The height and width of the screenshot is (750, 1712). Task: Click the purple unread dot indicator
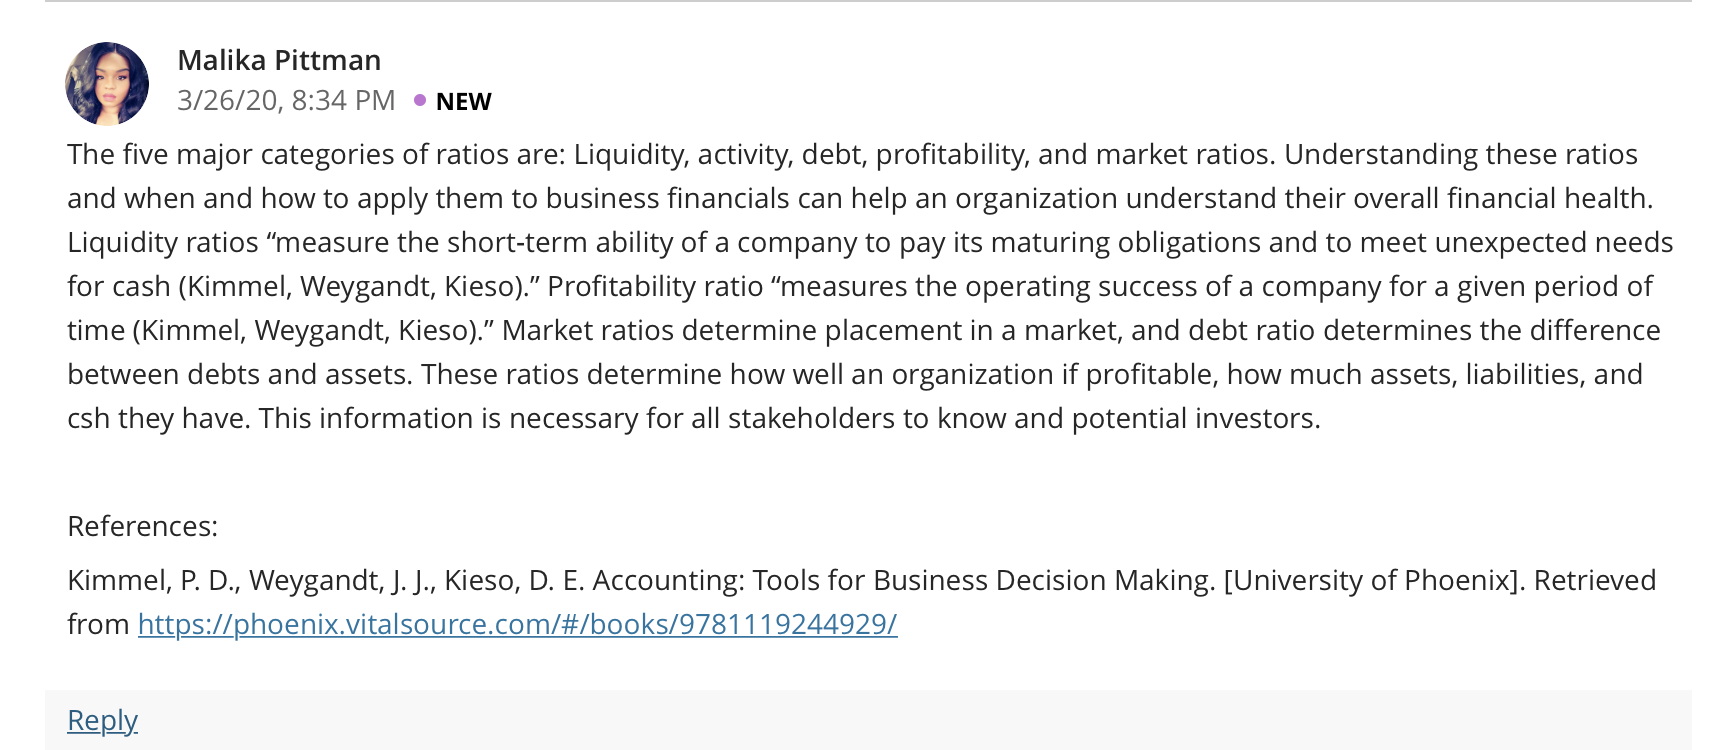click(x=420, y=100)
